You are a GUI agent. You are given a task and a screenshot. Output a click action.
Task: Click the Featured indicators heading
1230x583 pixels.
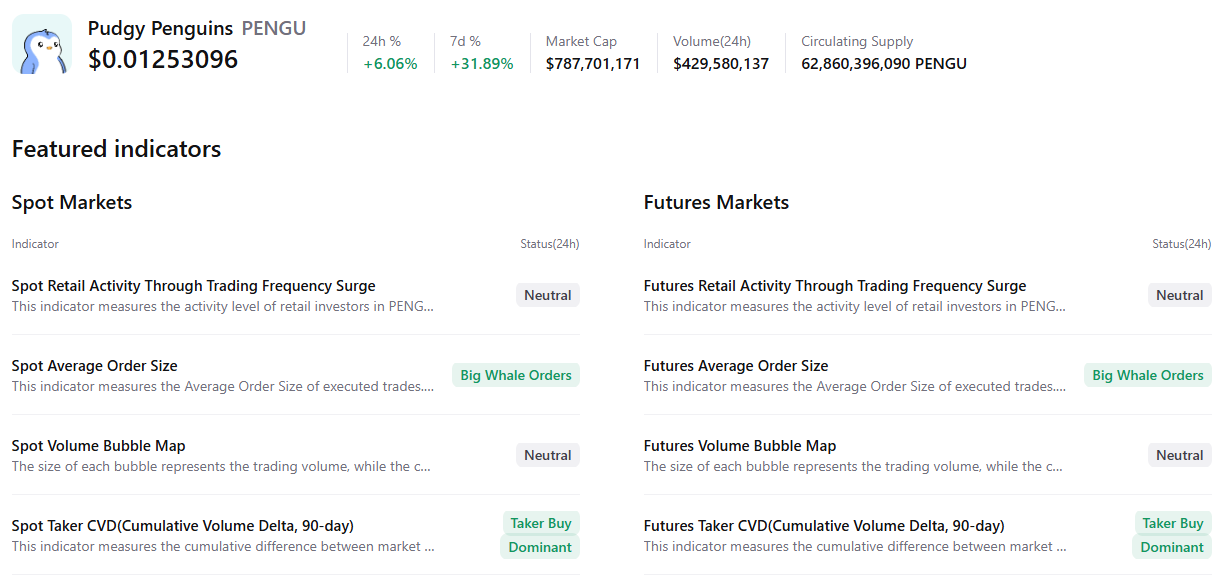tap(116, 148)
